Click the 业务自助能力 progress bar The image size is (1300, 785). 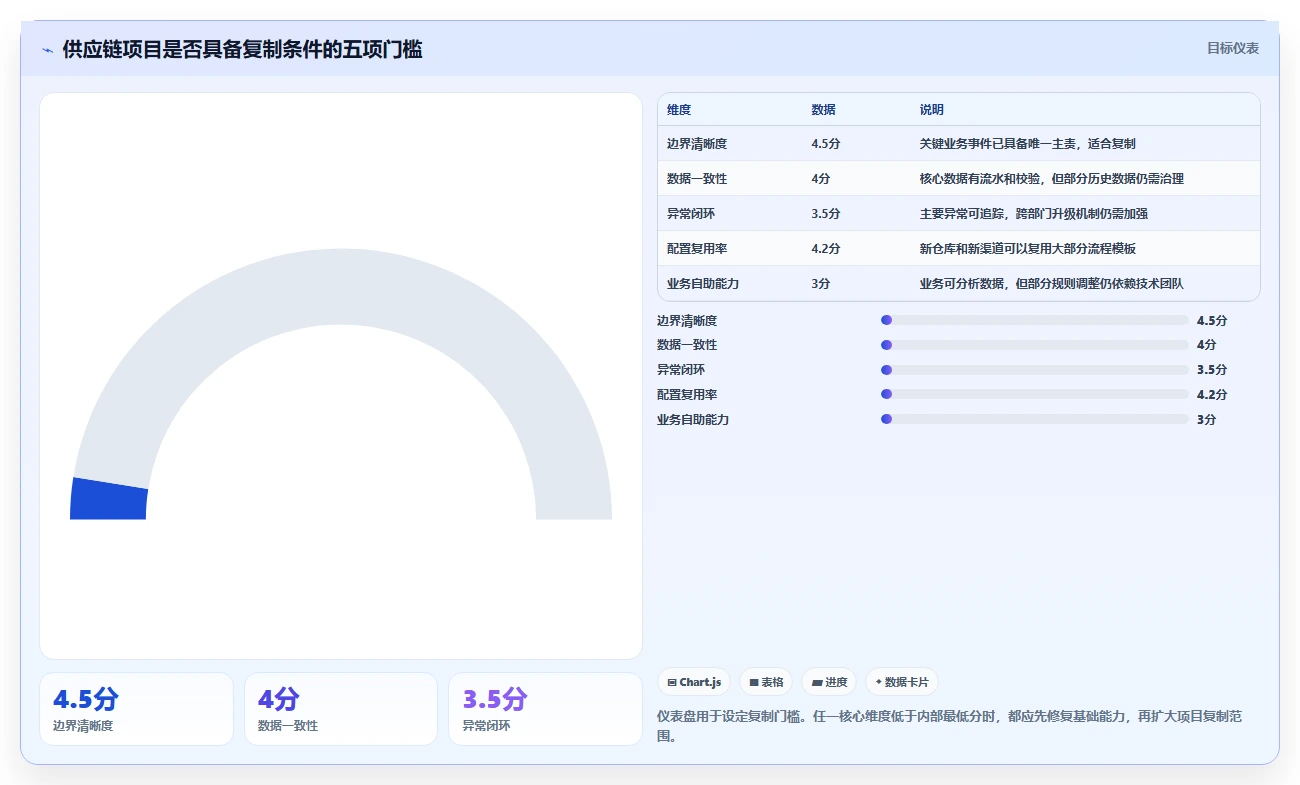pos(1035,419)
